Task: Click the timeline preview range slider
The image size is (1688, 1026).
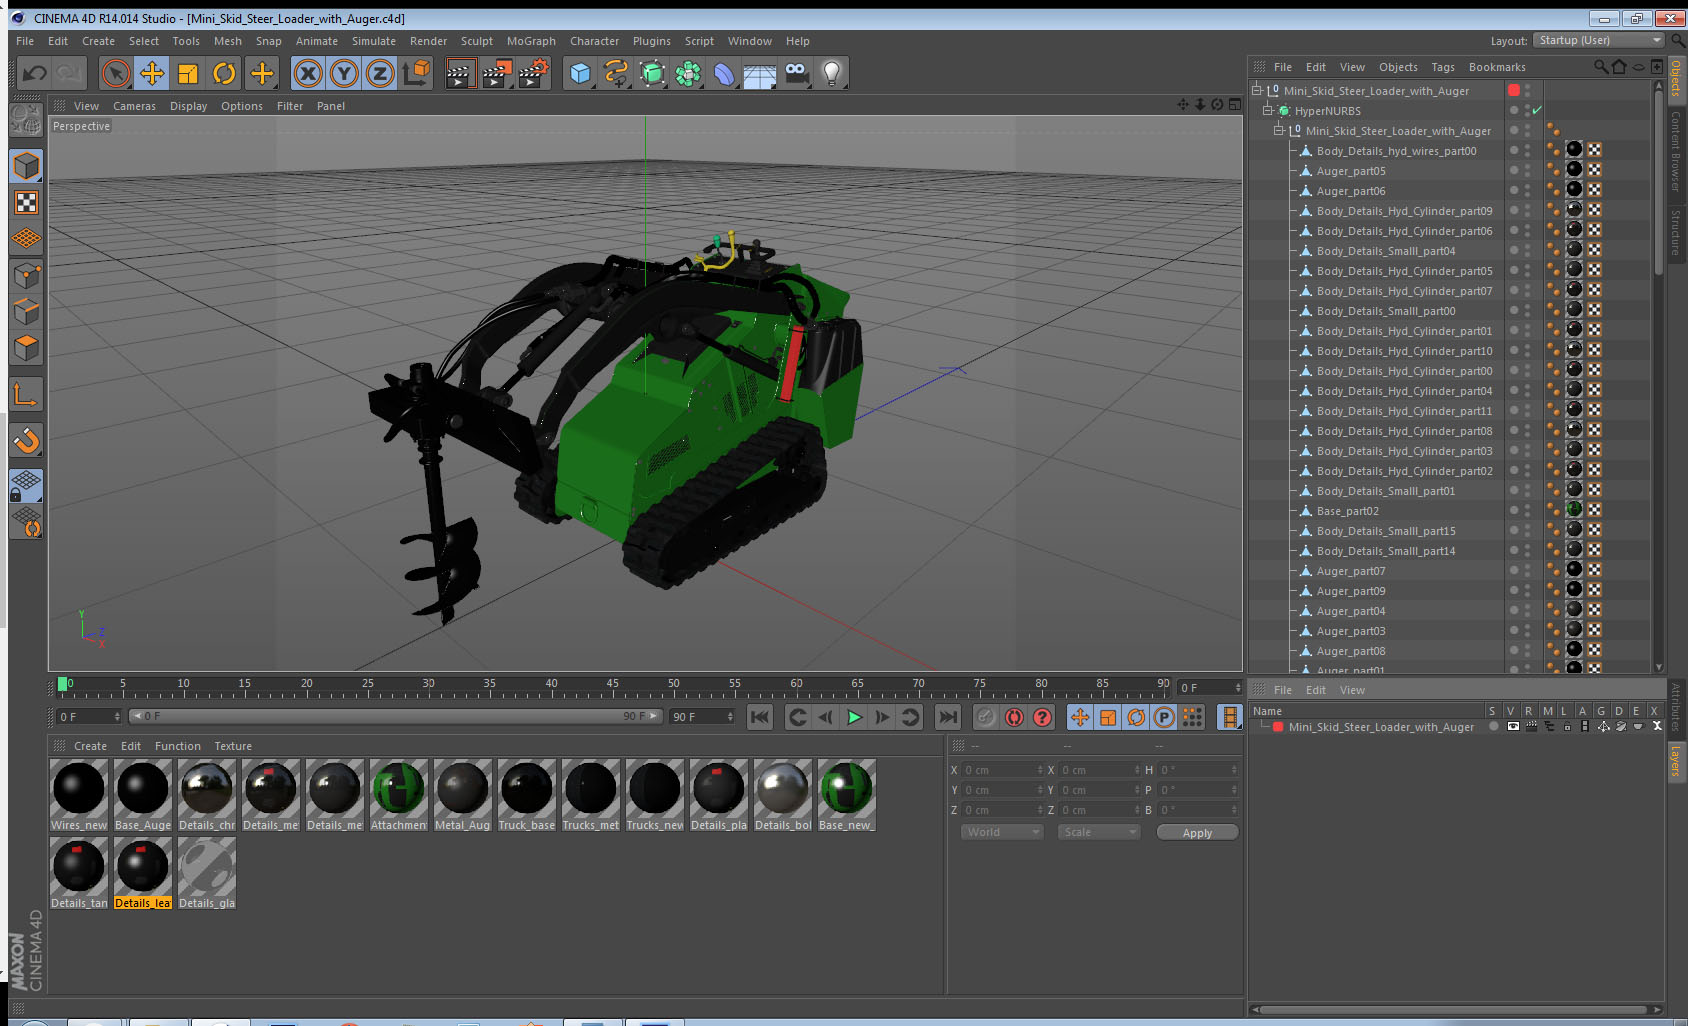Action: (x=395, y=716)
